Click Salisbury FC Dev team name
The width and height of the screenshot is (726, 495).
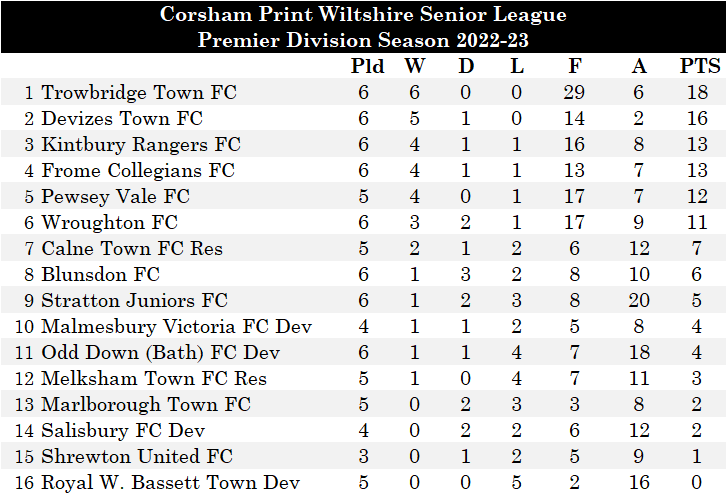(123, 431)
